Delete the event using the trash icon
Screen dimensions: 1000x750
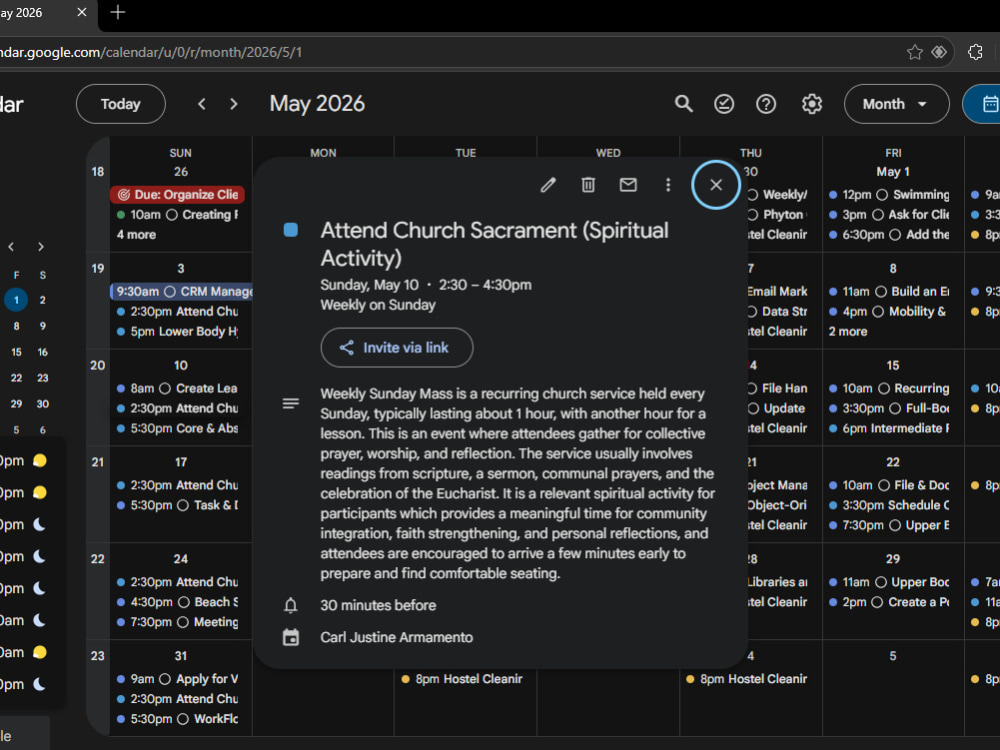(x=588, y=185)
